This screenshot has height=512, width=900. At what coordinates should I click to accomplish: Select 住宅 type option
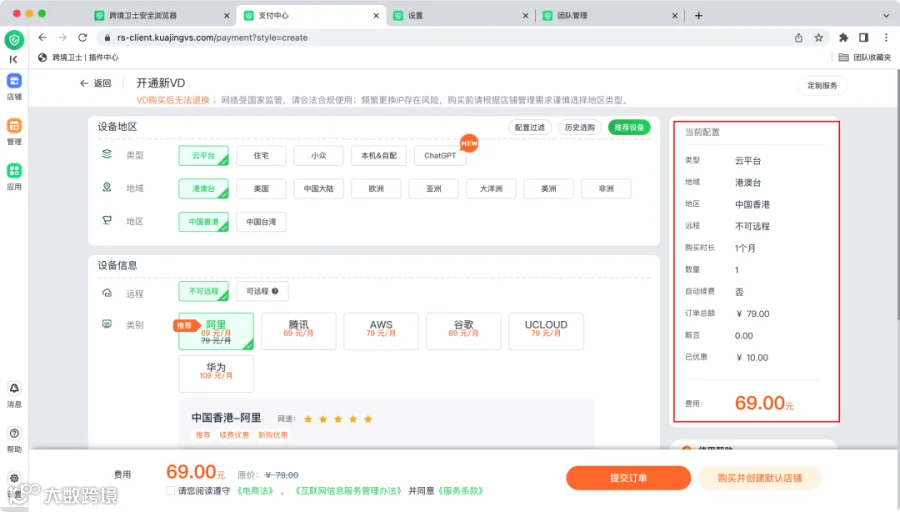[261, 156]
